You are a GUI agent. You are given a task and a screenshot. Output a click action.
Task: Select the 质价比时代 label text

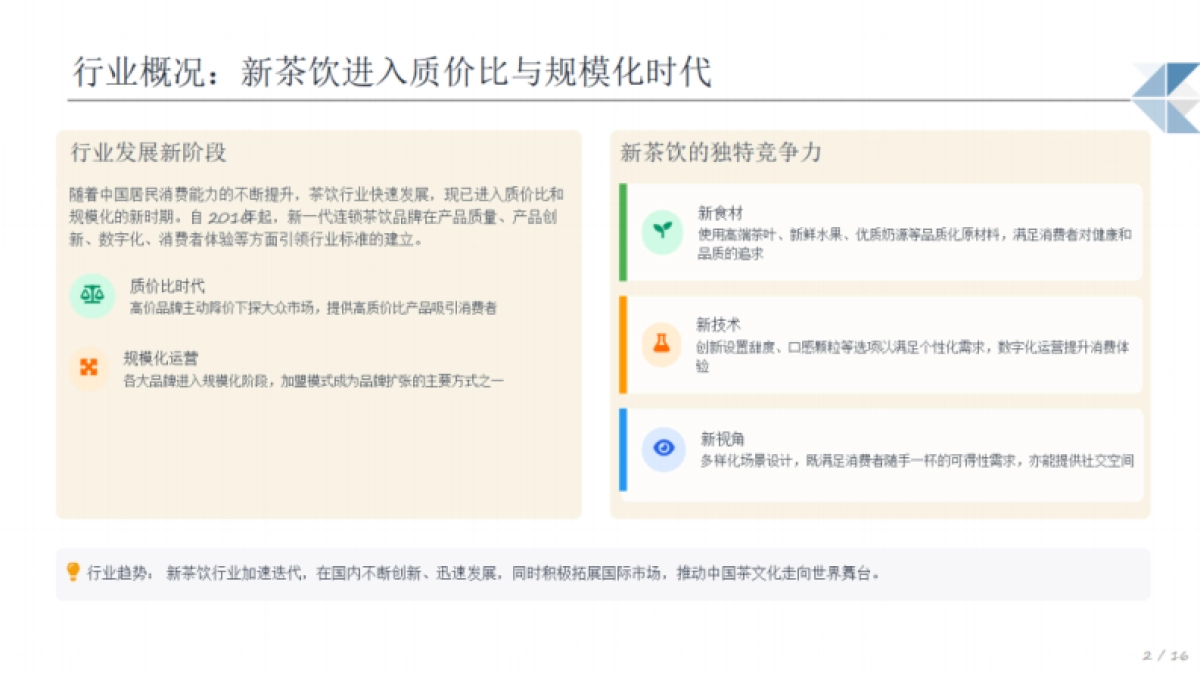[x=166, y=285]
